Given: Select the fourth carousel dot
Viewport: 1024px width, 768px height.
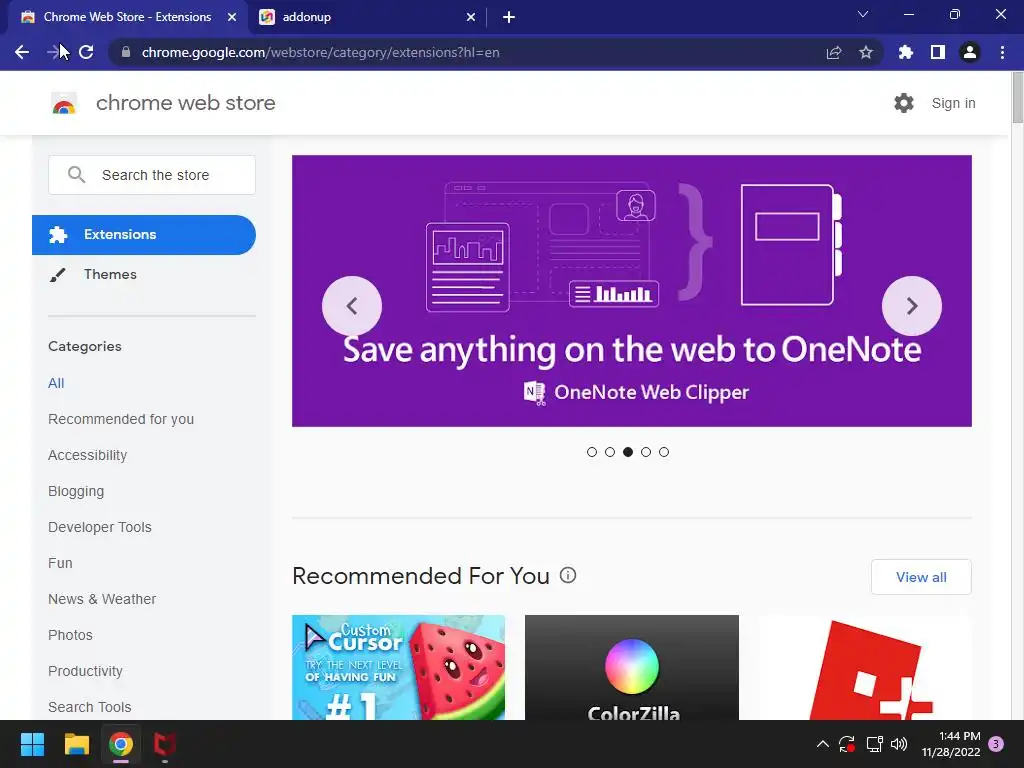Looking at the screenshot, I should tap(646, 452).
